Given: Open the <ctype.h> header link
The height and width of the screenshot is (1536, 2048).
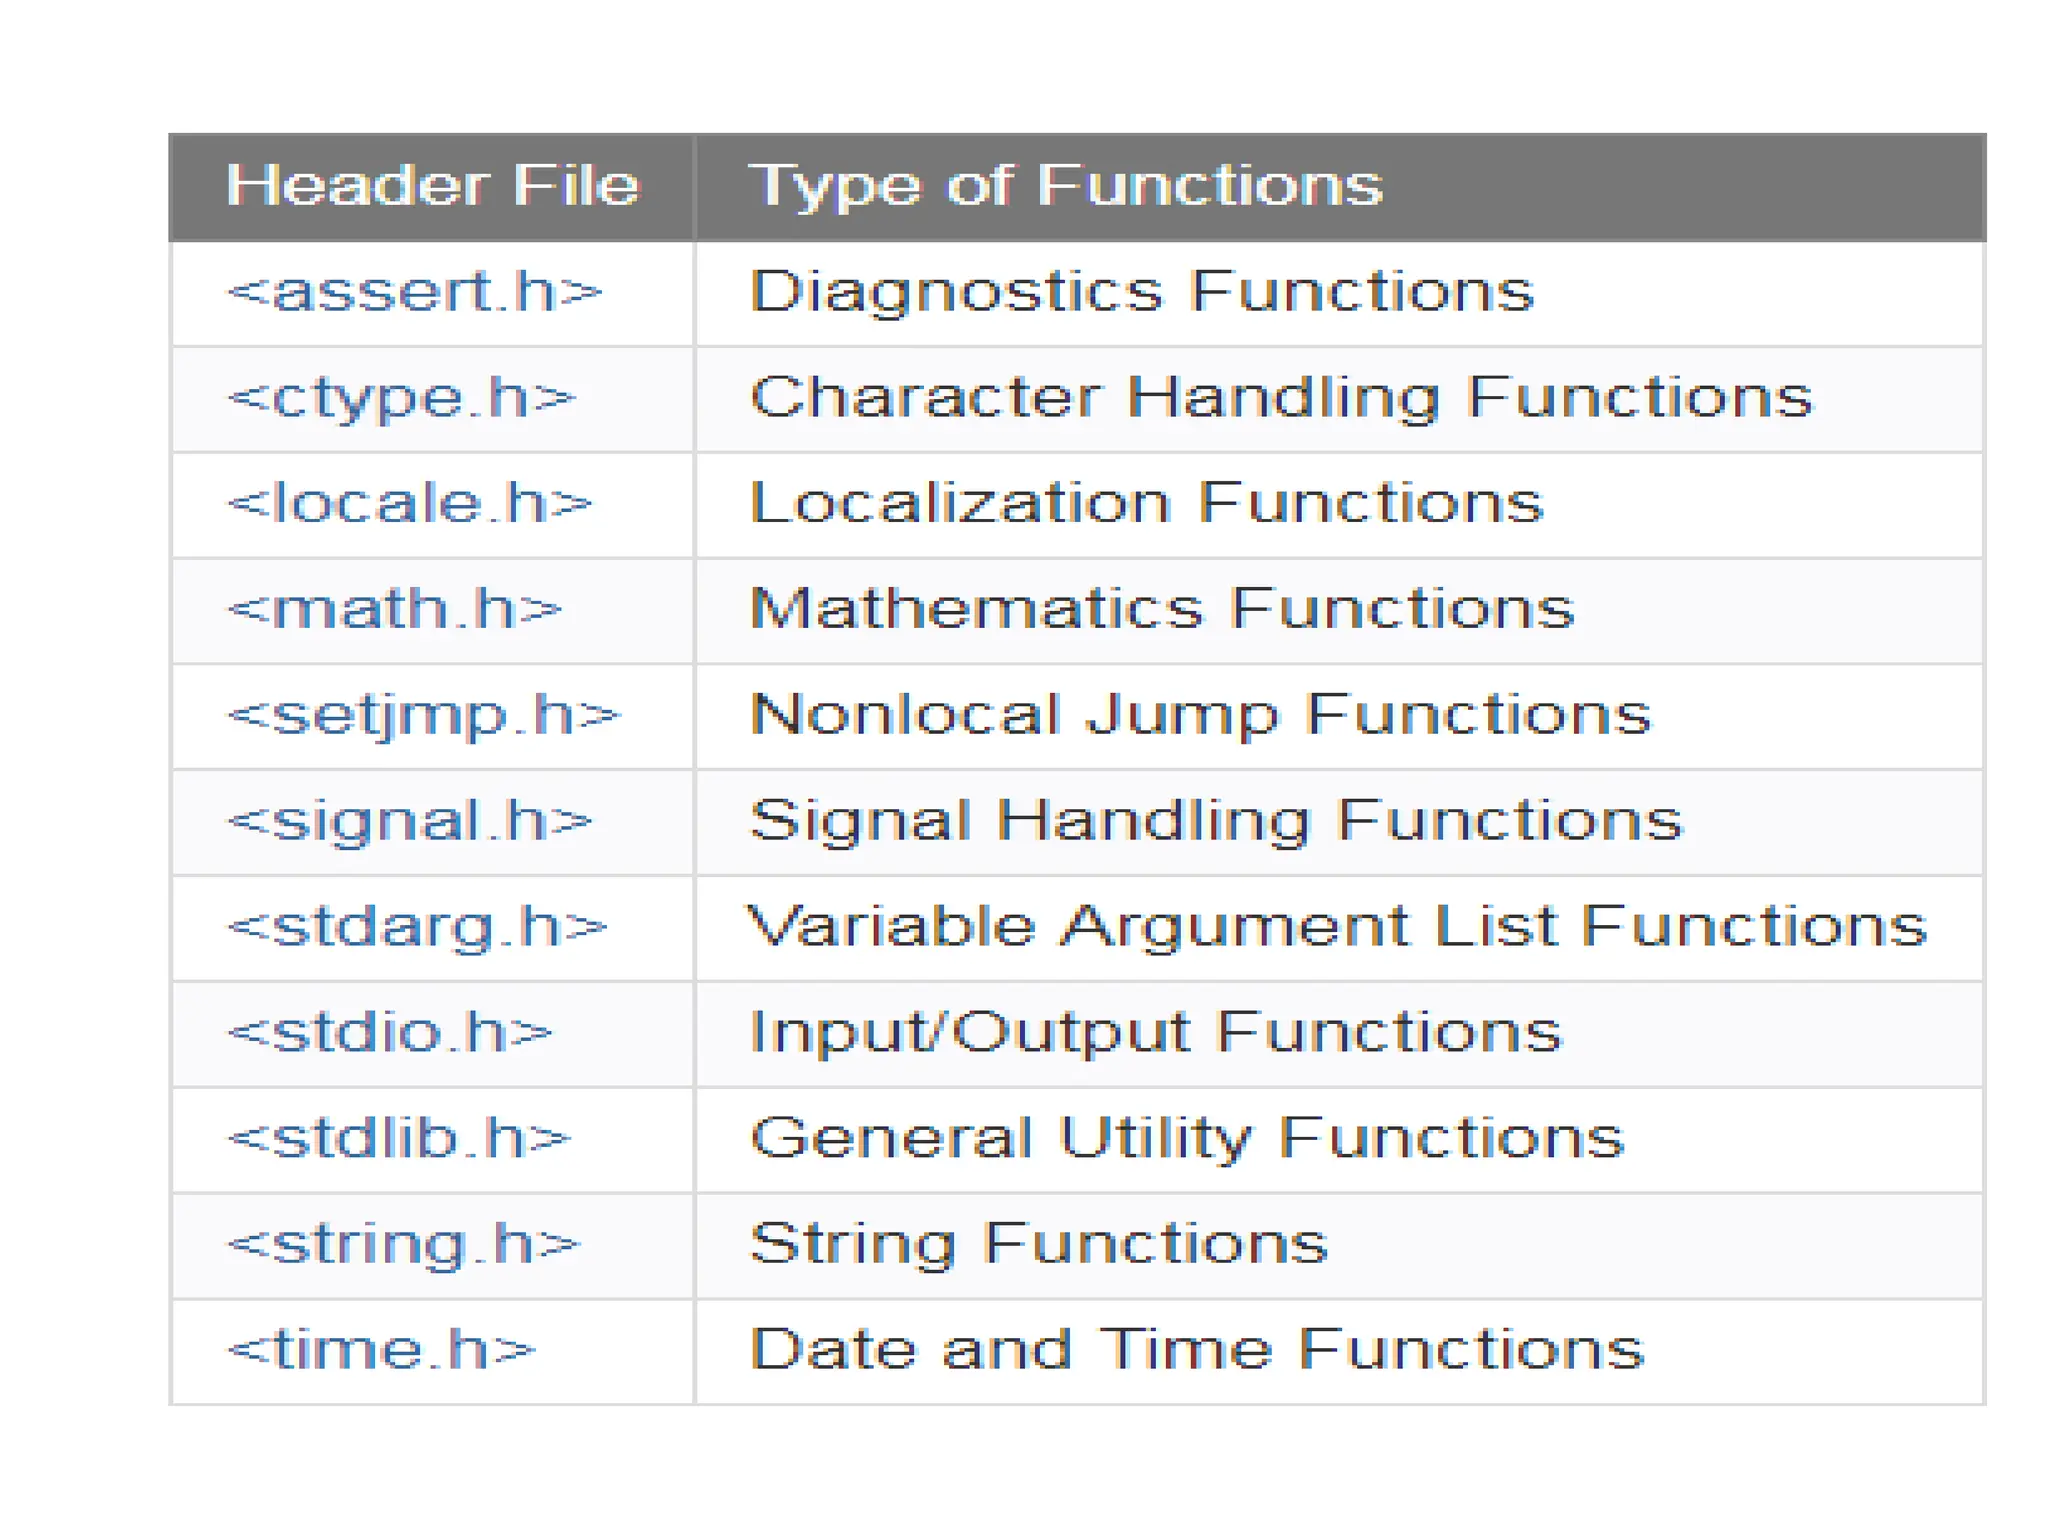Looking at the screenshot, I should pos(402,399).
